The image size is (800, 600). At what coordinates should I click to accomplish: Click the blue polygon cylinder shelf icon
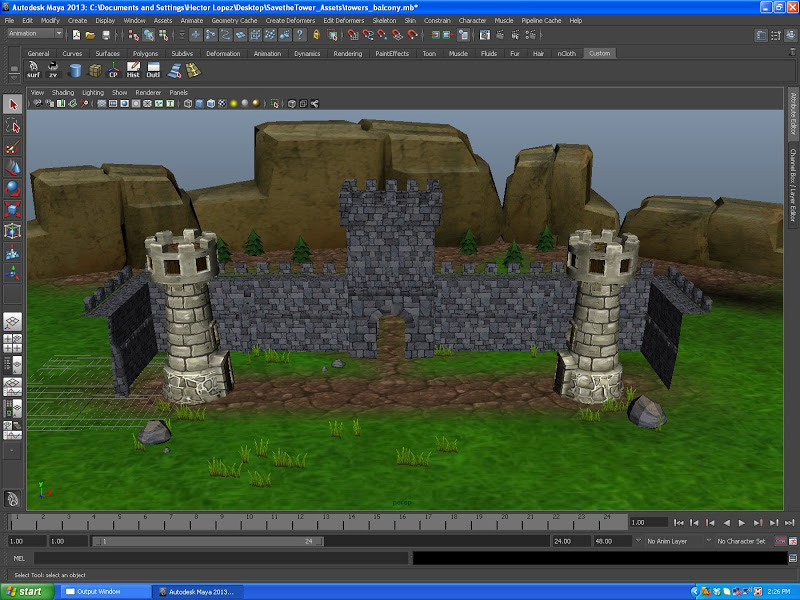75,70
